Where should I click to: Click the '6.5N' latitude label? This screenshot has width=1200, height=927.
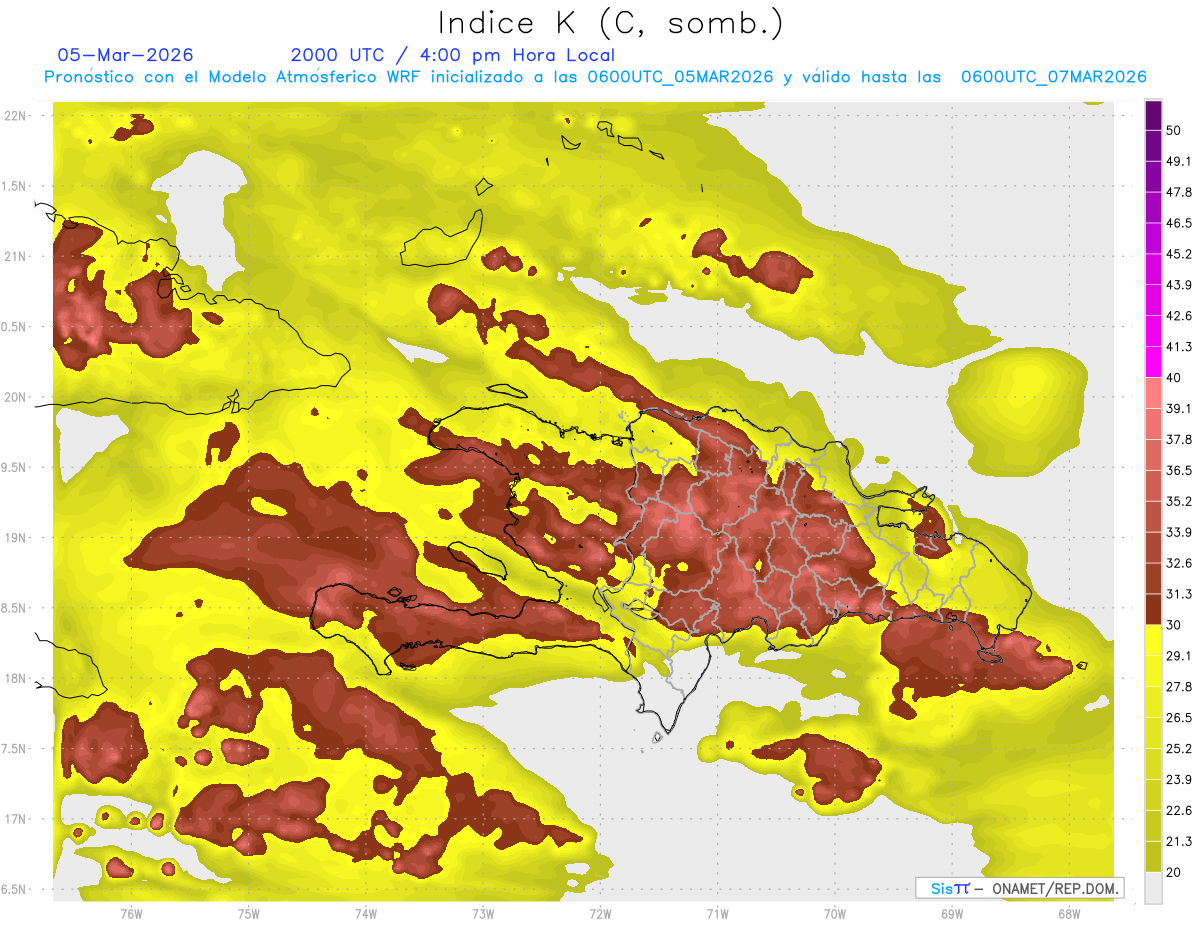pyautogui.click(x=15, y=889)
